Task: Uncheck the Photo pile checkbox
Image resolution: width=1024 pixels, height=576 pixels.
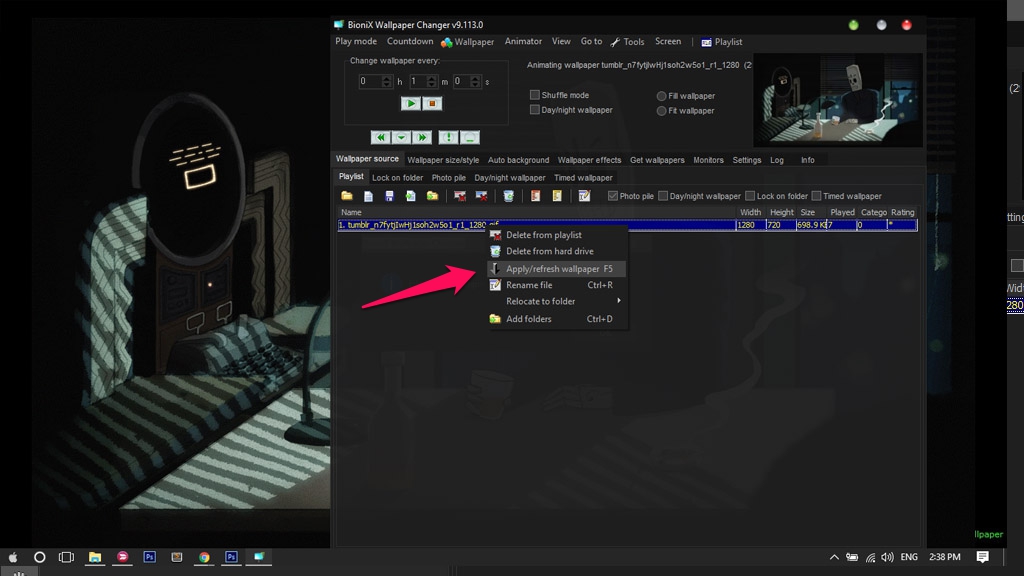Action: tap(613, 196)
